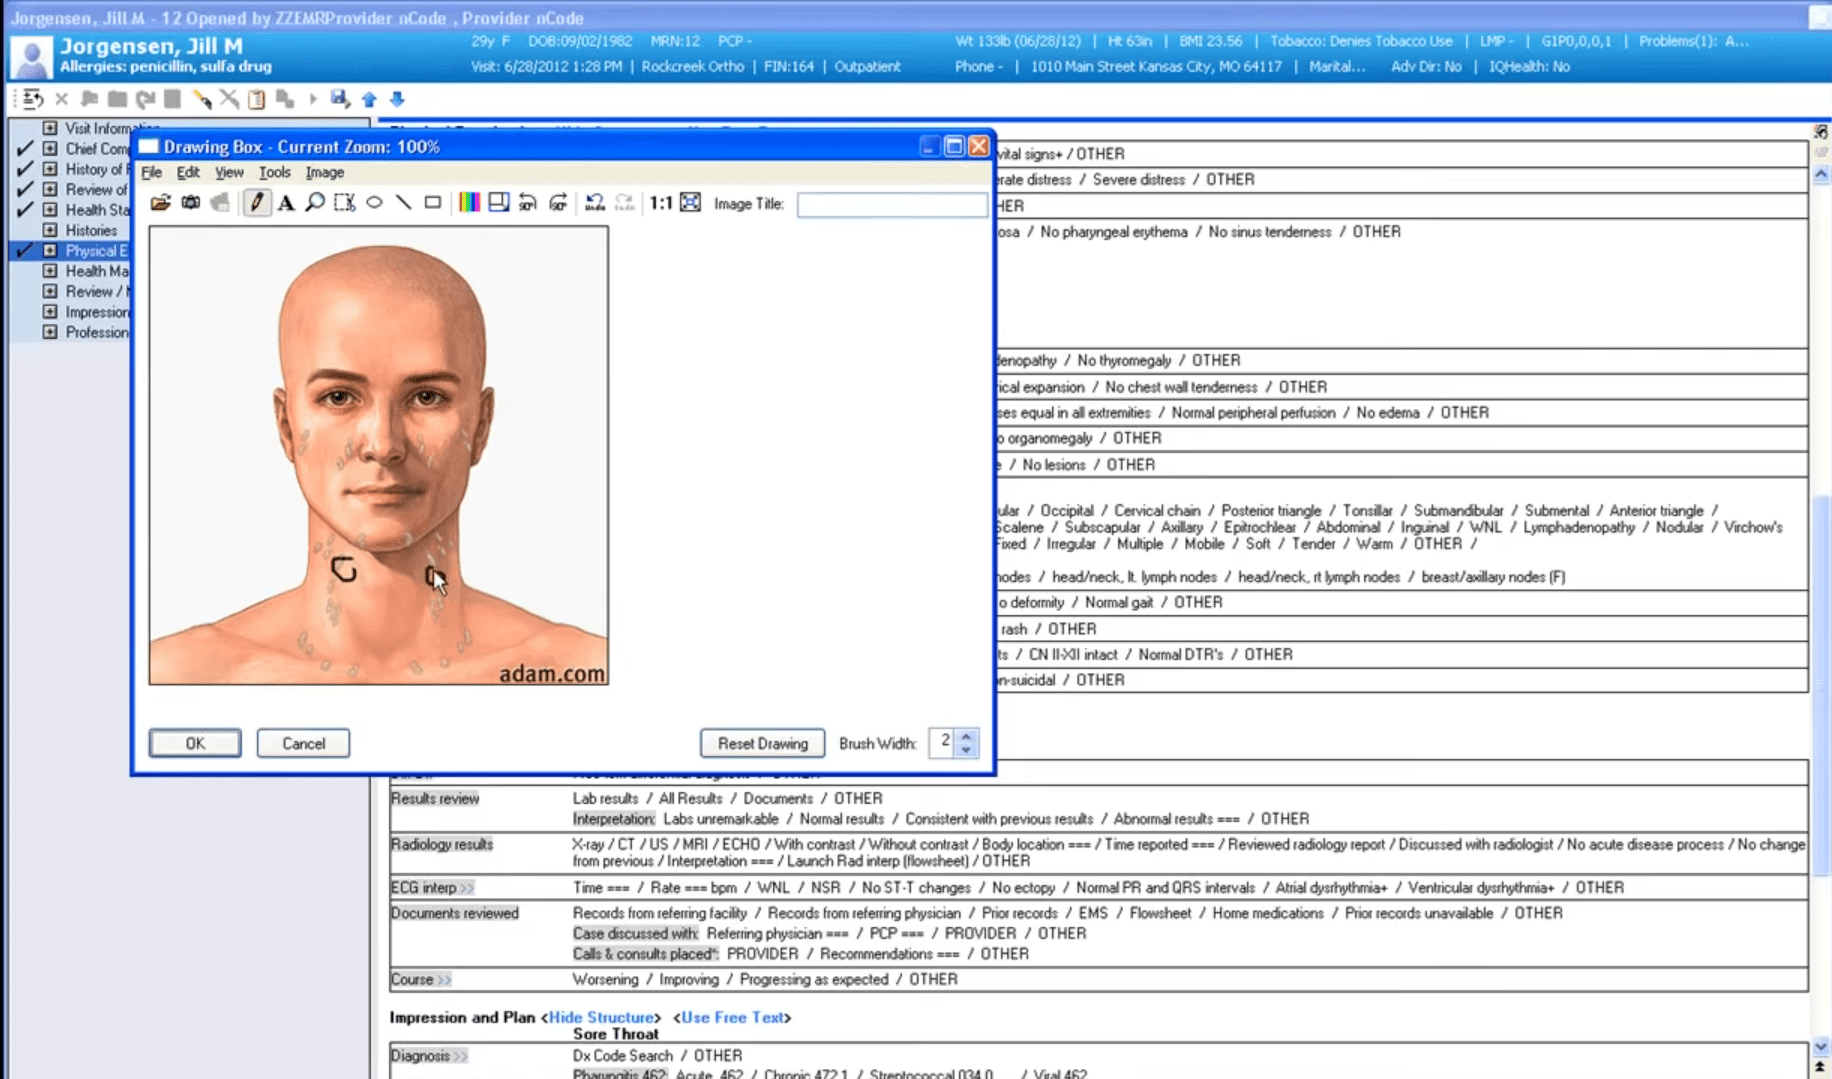The height and width of the screenshot is (1079, 1832).
Task: Select the rectangle shape tool
Action: click(433, 203)
